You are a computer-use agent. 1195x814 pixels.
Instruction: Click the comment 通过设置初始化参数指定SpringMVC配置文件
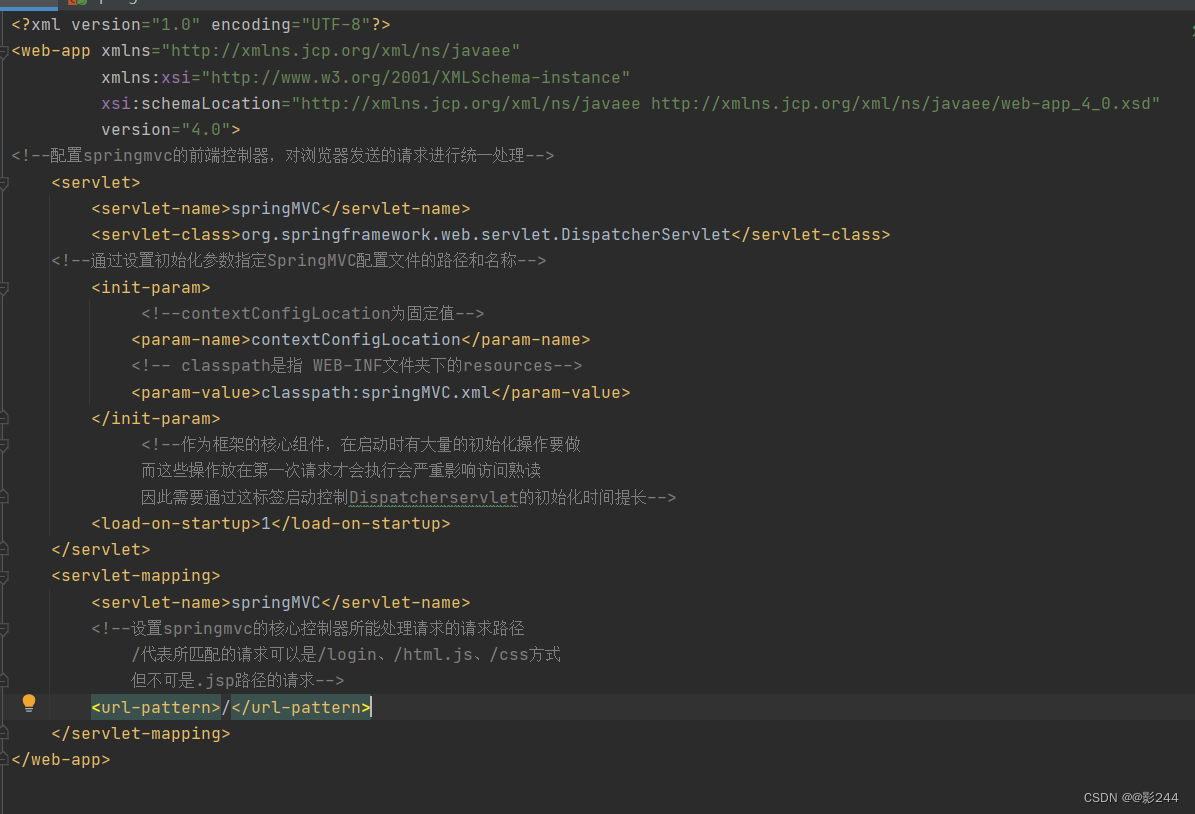(299, 261)
